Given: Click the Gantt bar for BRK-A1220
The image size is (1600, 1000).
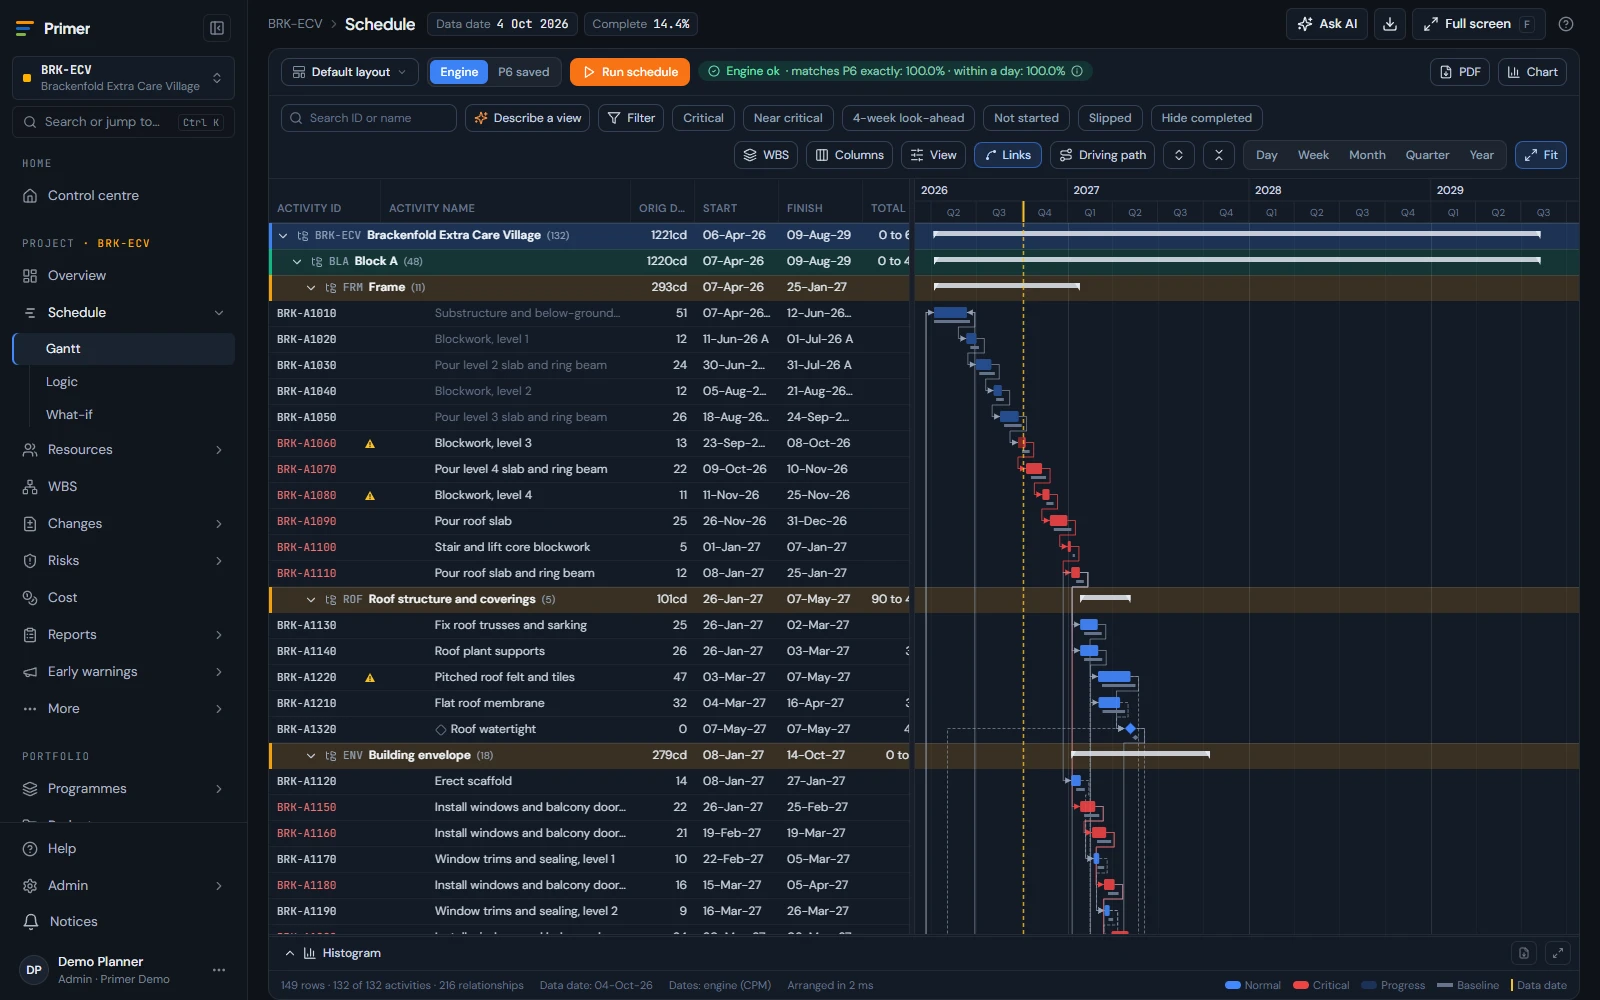Looking at the screenshot, I should coord(1114,677).
